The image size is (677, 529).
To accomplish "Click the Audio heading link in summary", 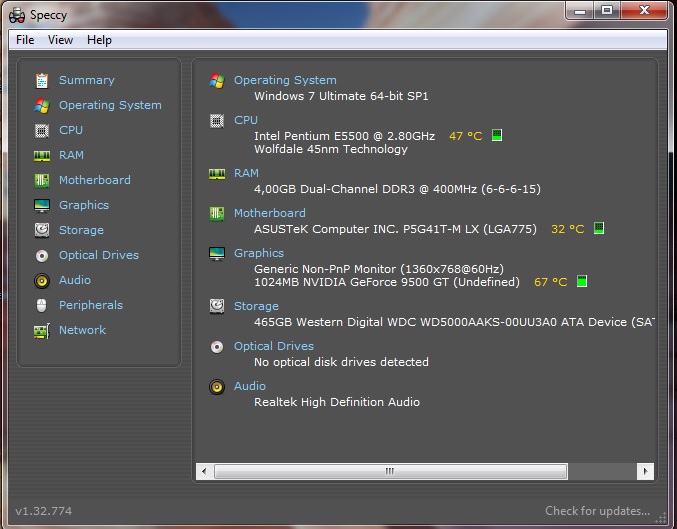I will 250,386.
